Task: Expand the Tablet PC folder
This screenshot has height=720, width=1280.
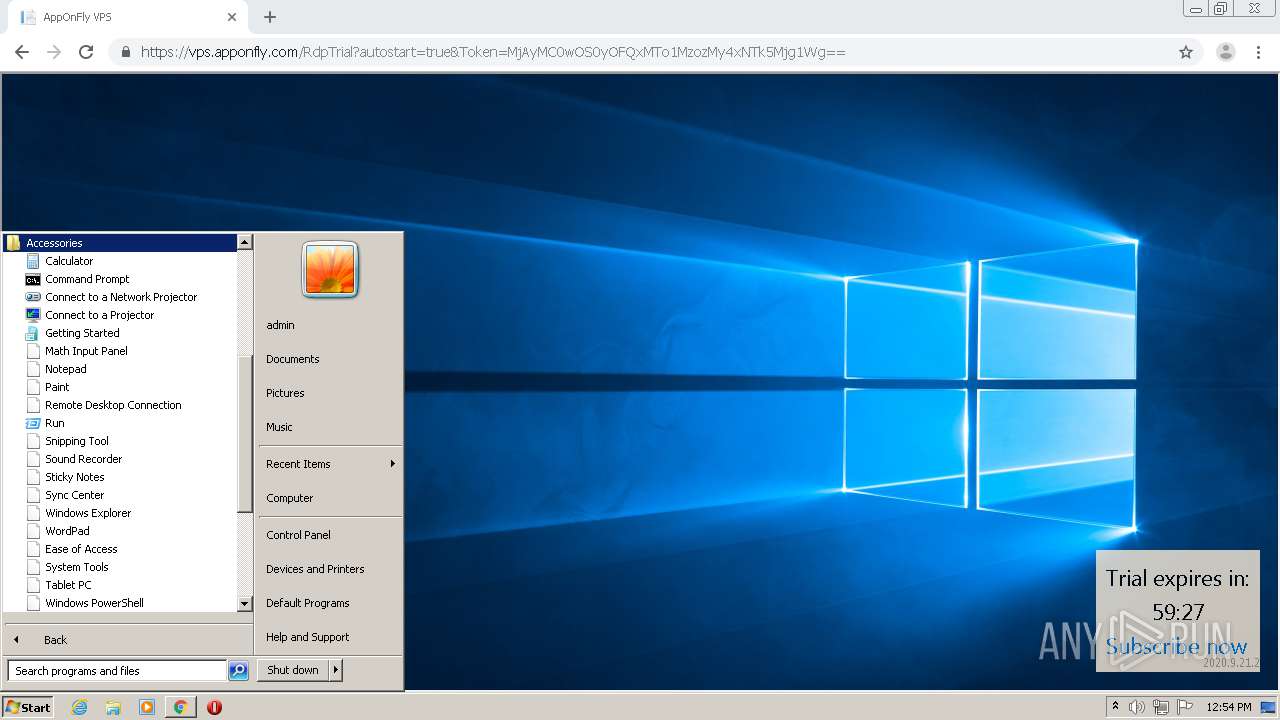Action: tap(68, 585)
